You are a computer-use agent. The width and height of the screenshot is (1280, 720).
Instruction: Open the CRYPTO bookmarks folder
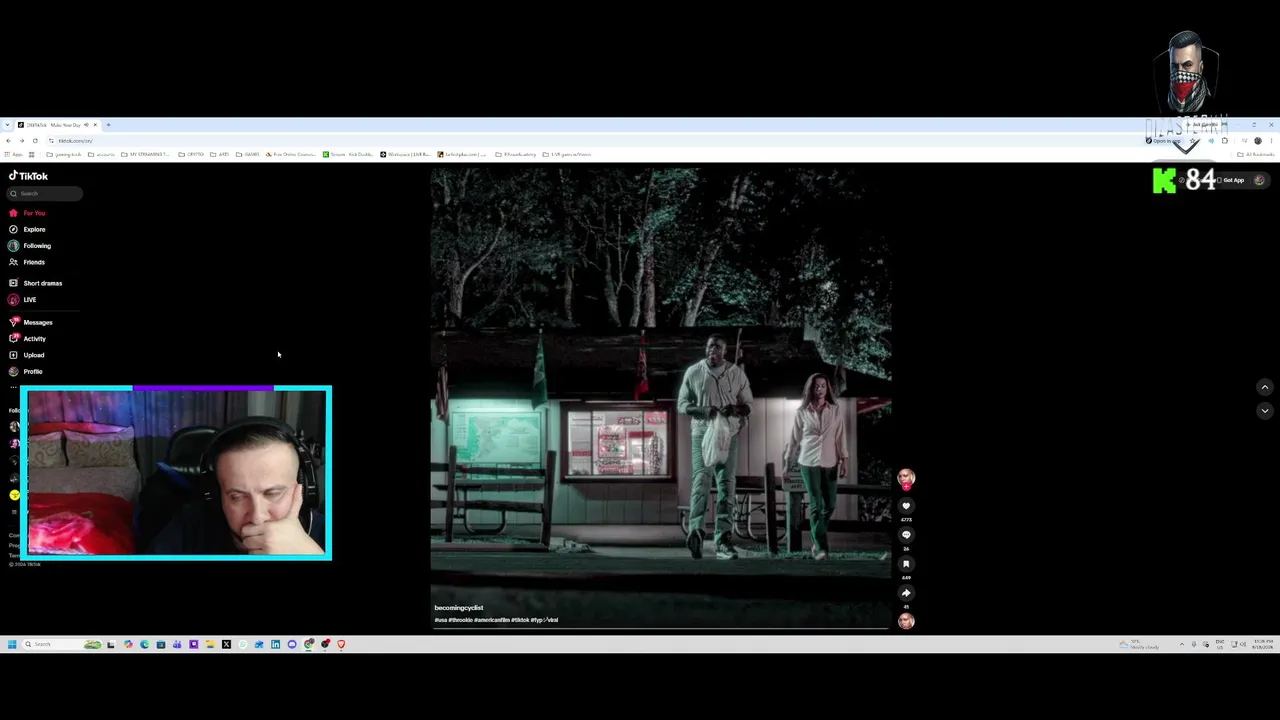192,154
